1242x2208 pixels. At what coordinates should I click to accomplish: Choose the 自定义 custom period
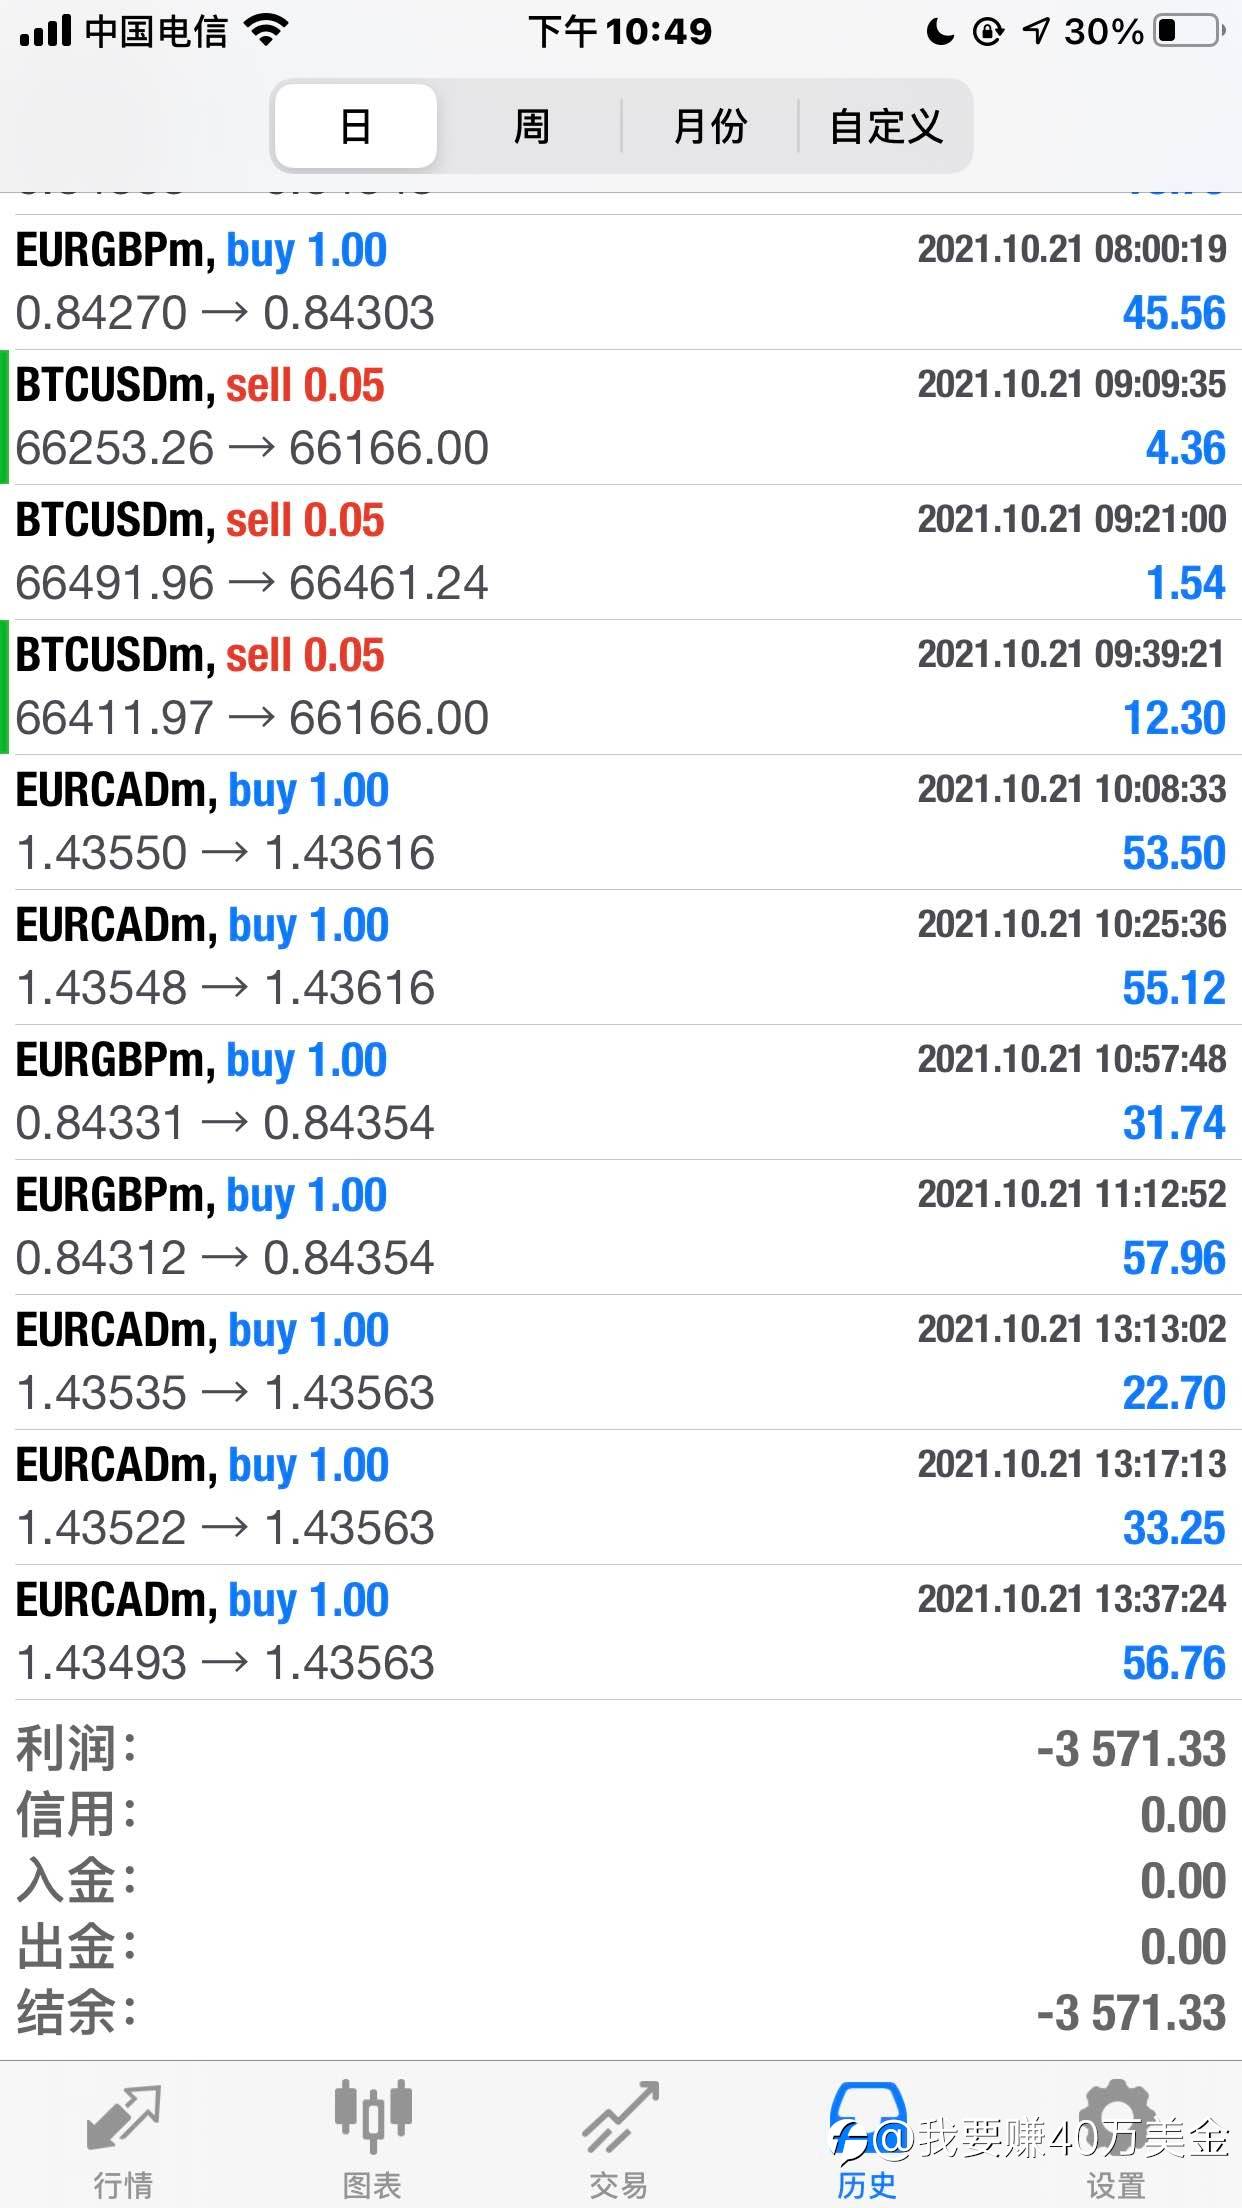pos(886,126)
